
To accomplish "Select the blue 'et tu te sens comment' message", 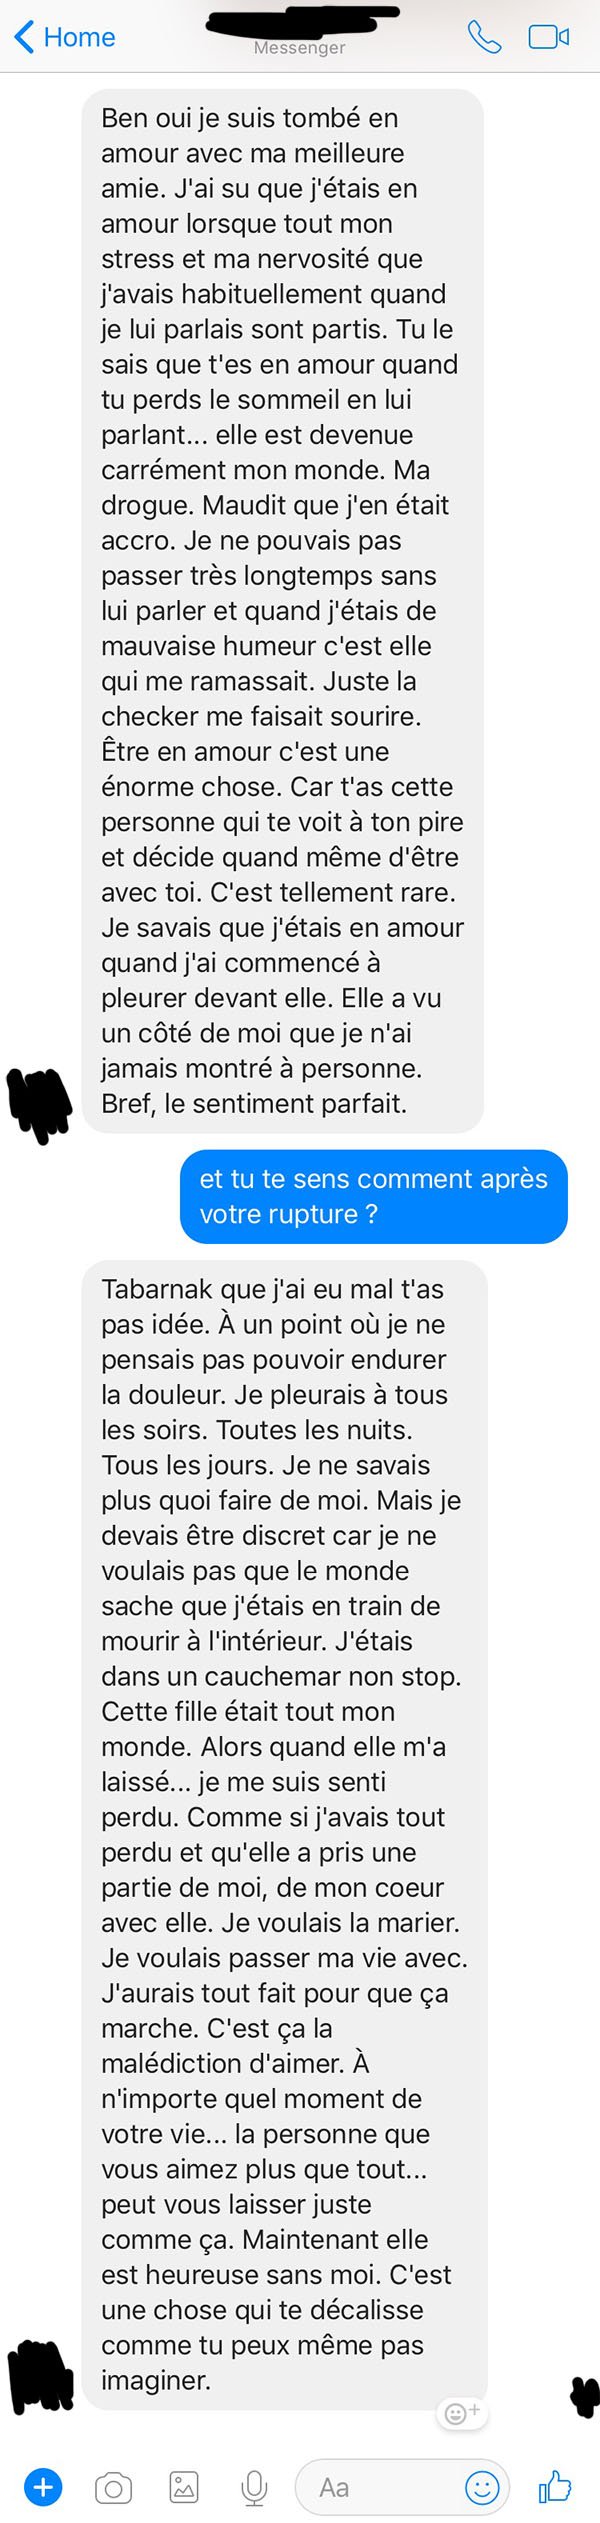I will pos(374,1197).
